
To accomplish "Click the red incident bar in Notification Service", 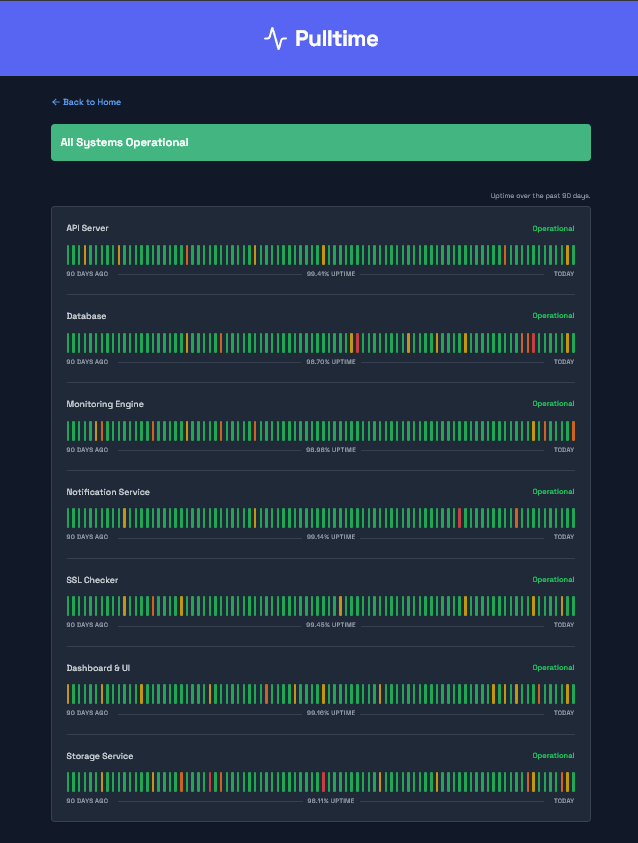I will point(459,518).
